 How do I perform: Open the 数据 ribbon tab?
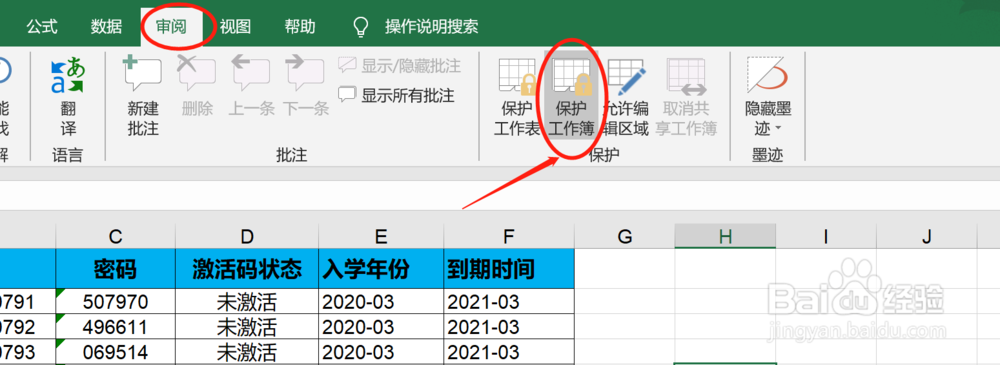107,27
